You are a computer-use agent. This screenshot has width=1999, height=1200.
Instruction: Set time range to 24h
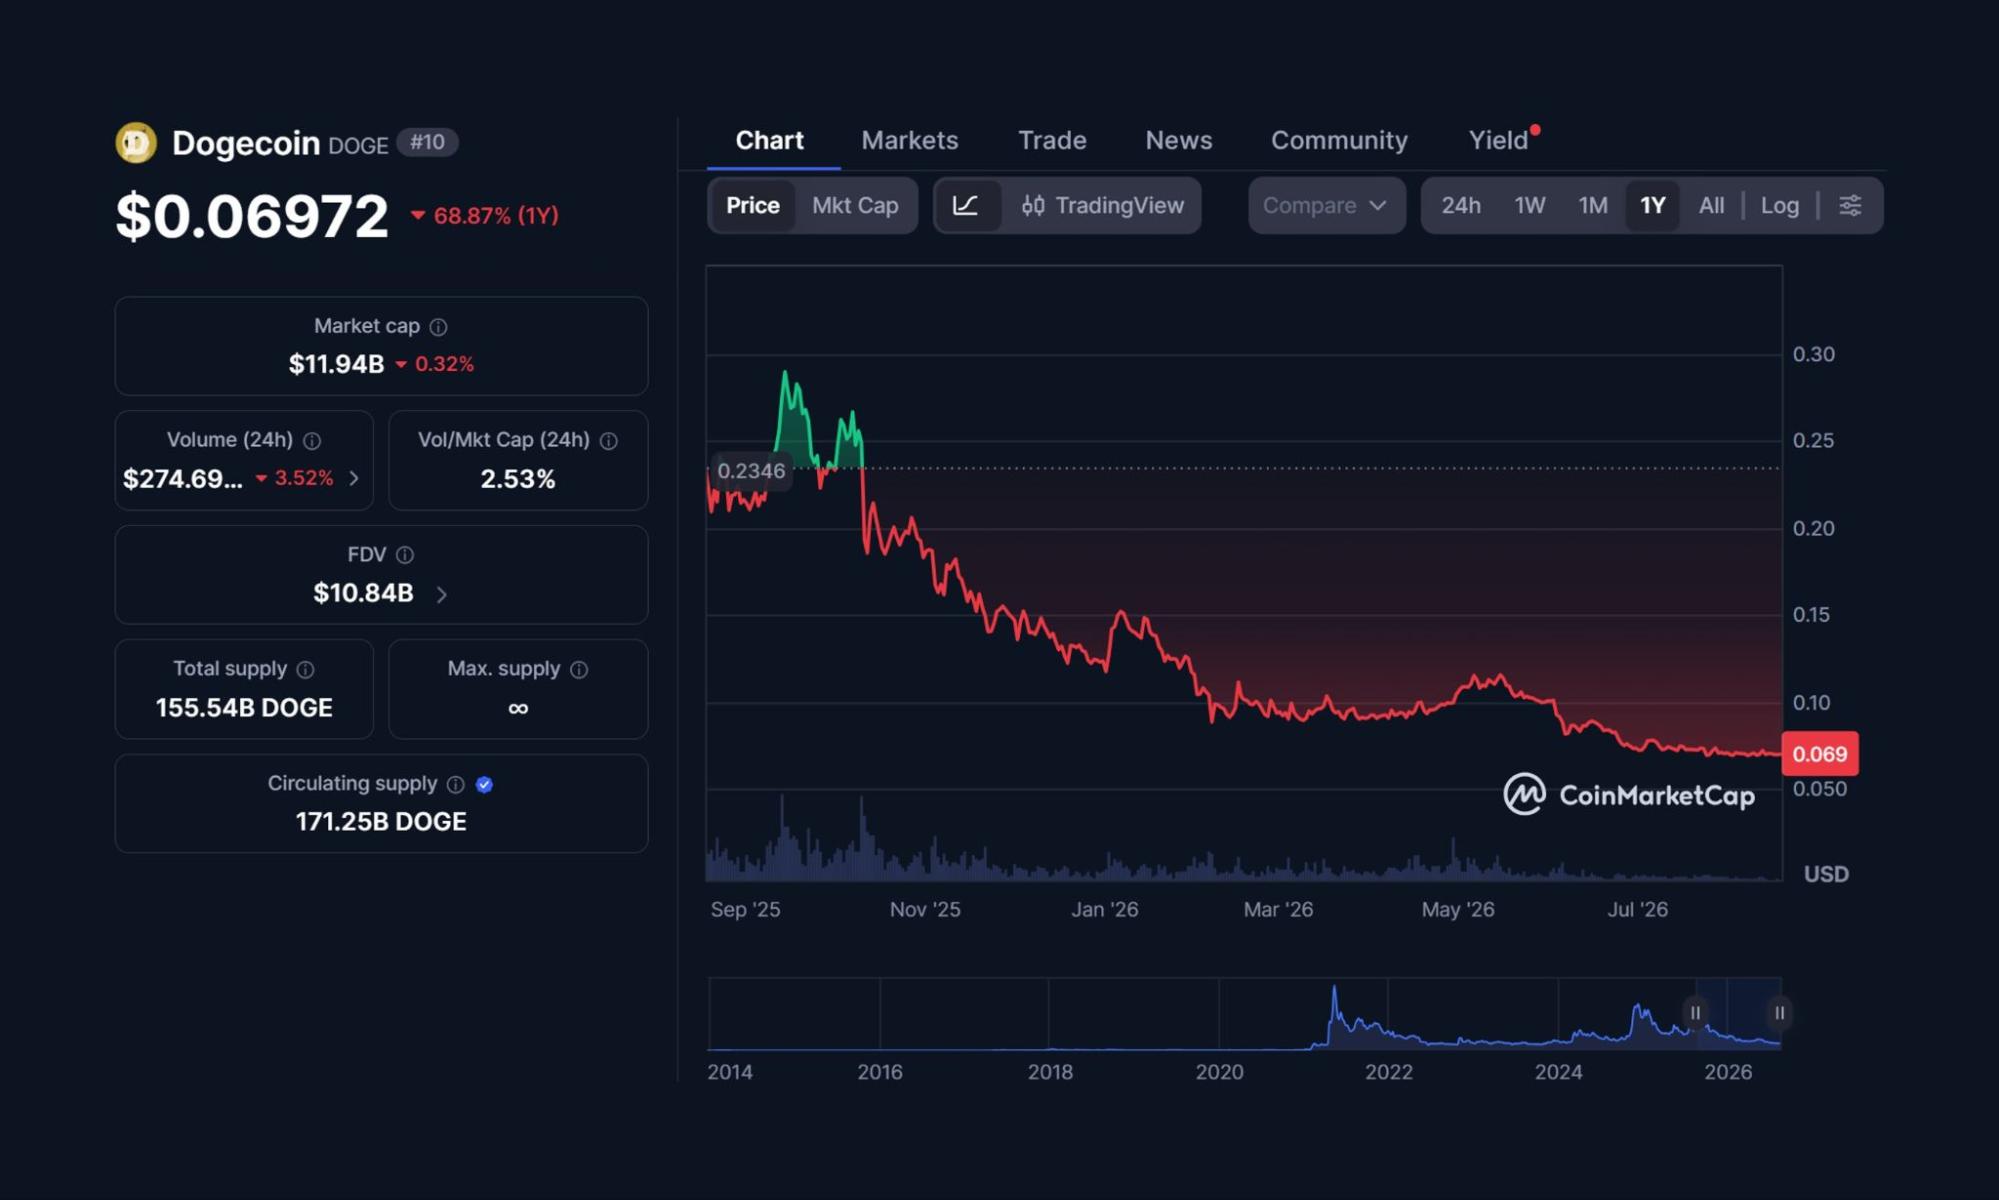[1460, 206]
